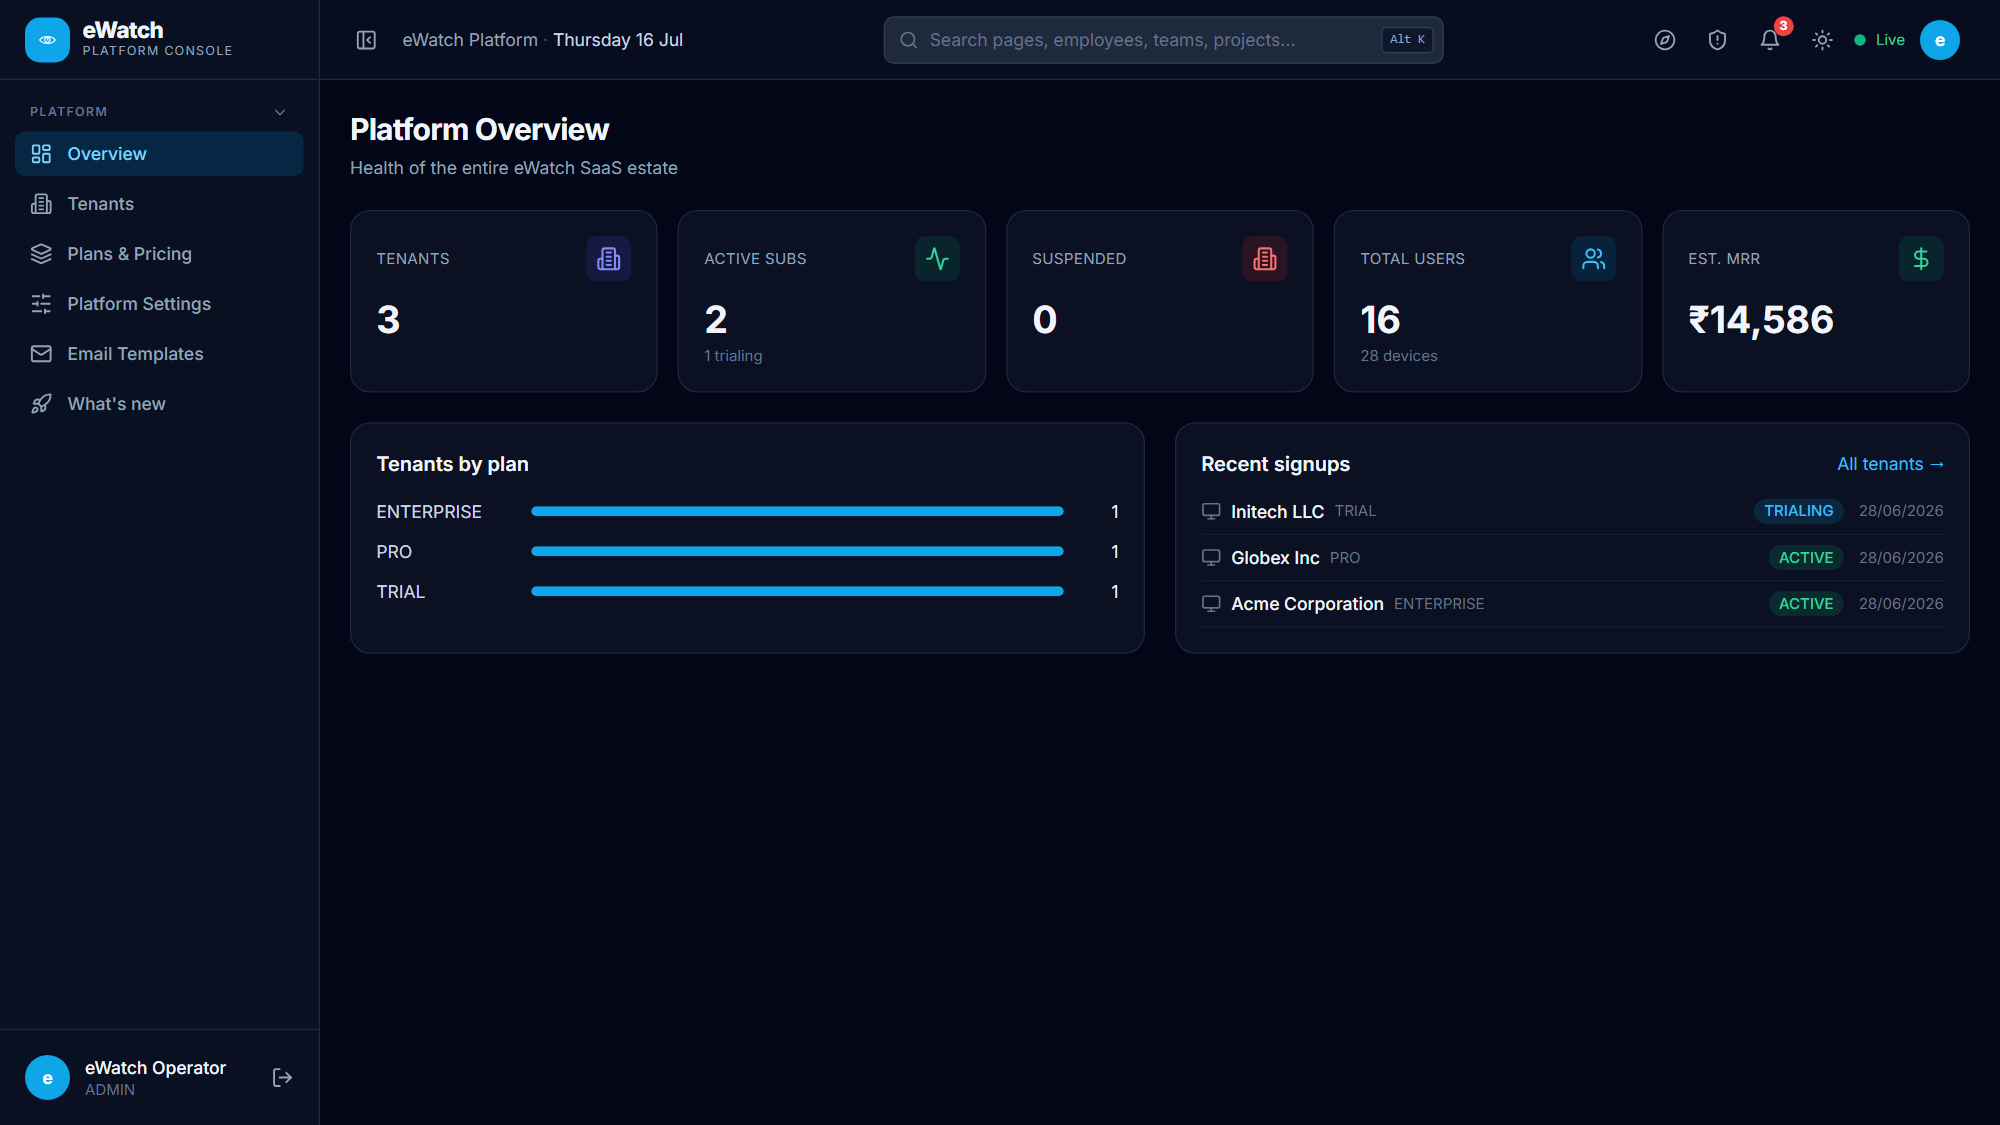
Task: Open Initech LLC signup row
Action: point(1572,511)
